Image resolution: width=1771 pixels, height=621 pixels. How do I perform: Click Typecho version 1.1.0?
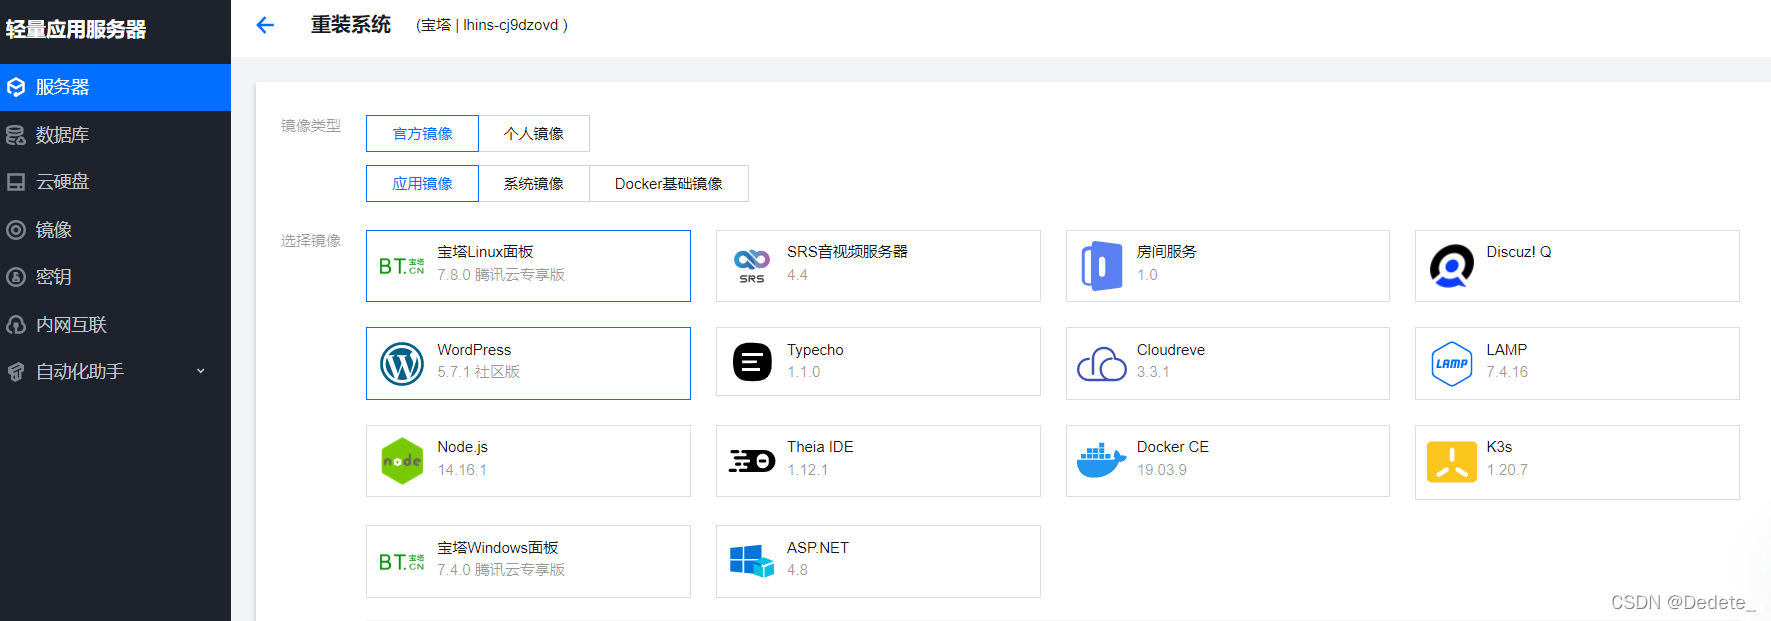(x=804, y=372)
